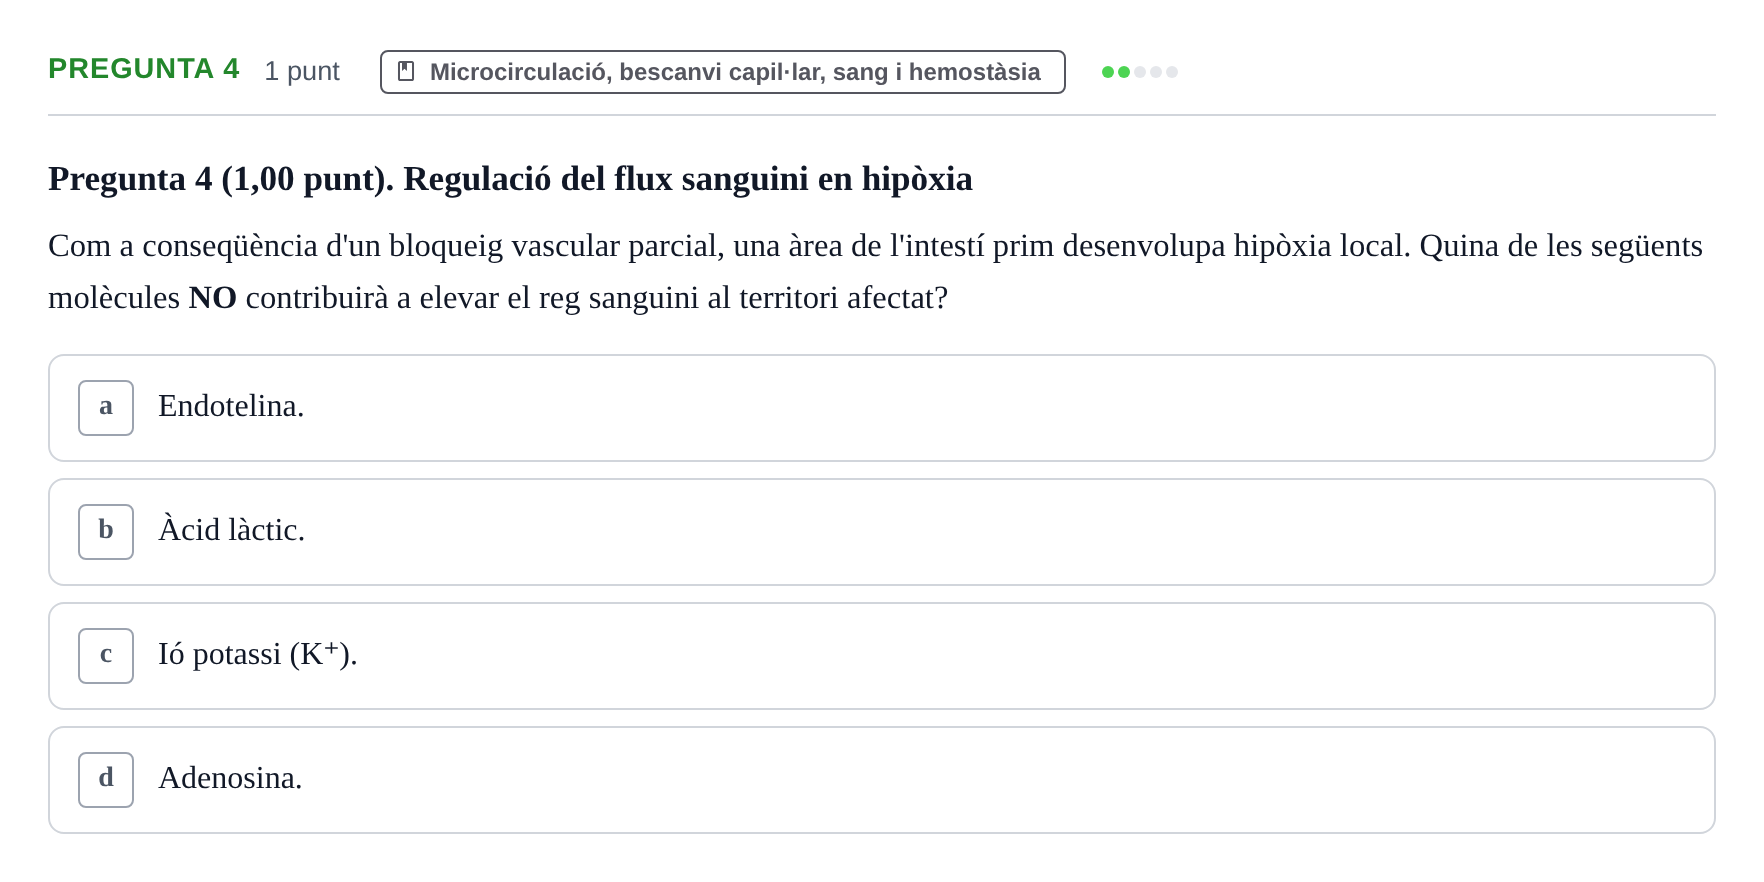The image size is (1764, 882).
Task: Choose the Adenosina answer text
Action: click(x=230, y=778)
